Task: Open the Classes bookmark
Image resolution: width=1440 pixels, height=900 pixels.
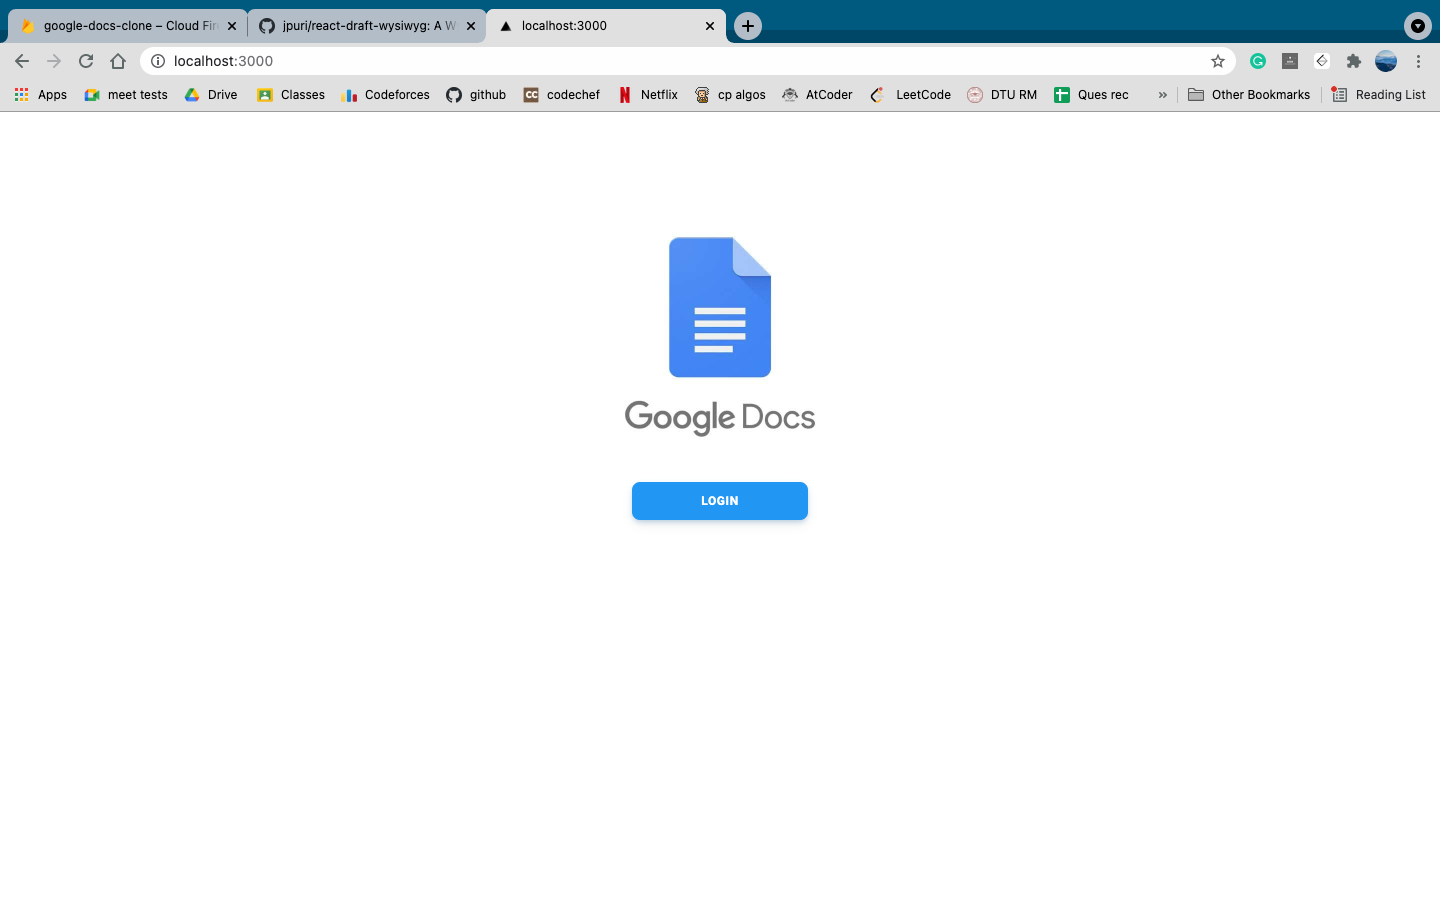Action: point(291,95)
